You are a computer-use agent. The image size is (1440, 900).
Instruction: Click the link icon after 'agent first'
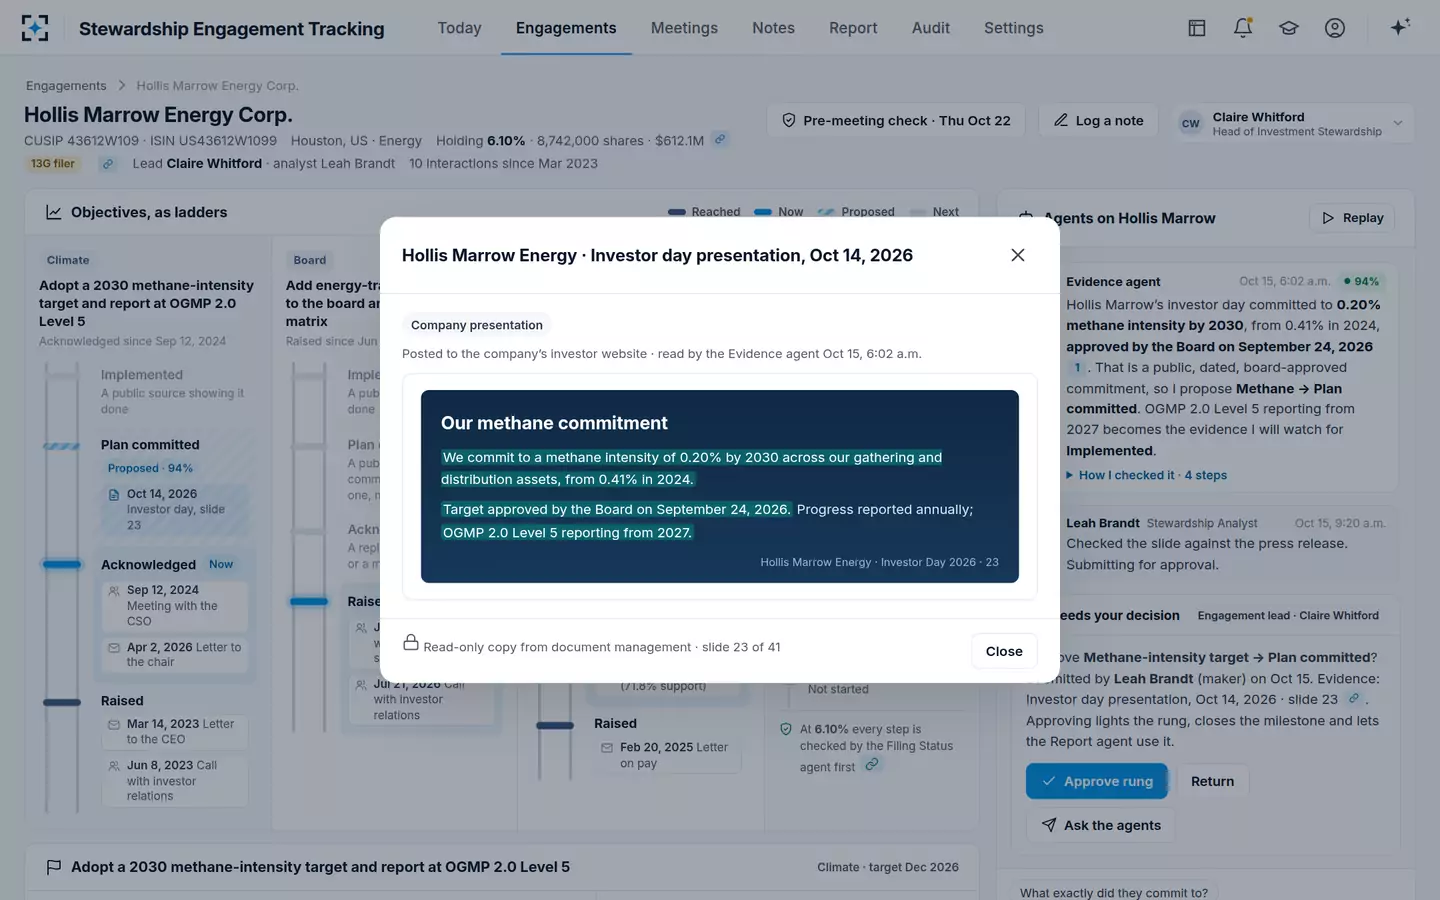point(872,765)
